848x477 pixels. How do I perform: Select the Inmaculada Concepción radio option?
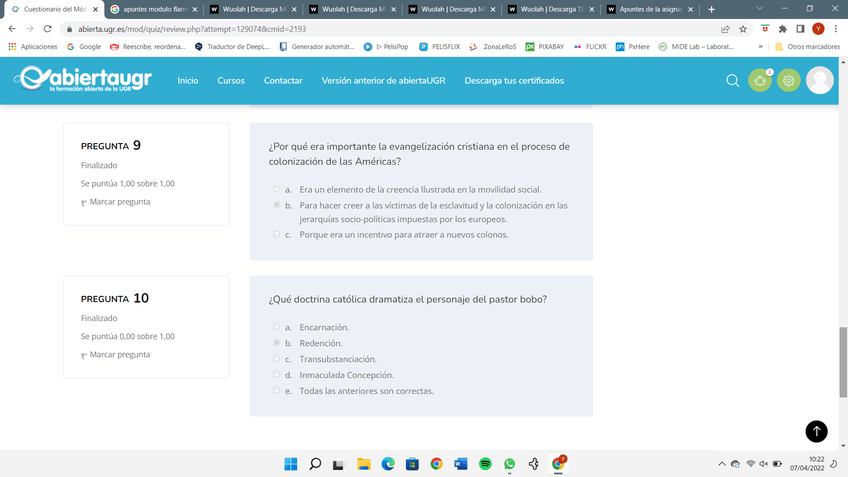click(x=276, y=374)
